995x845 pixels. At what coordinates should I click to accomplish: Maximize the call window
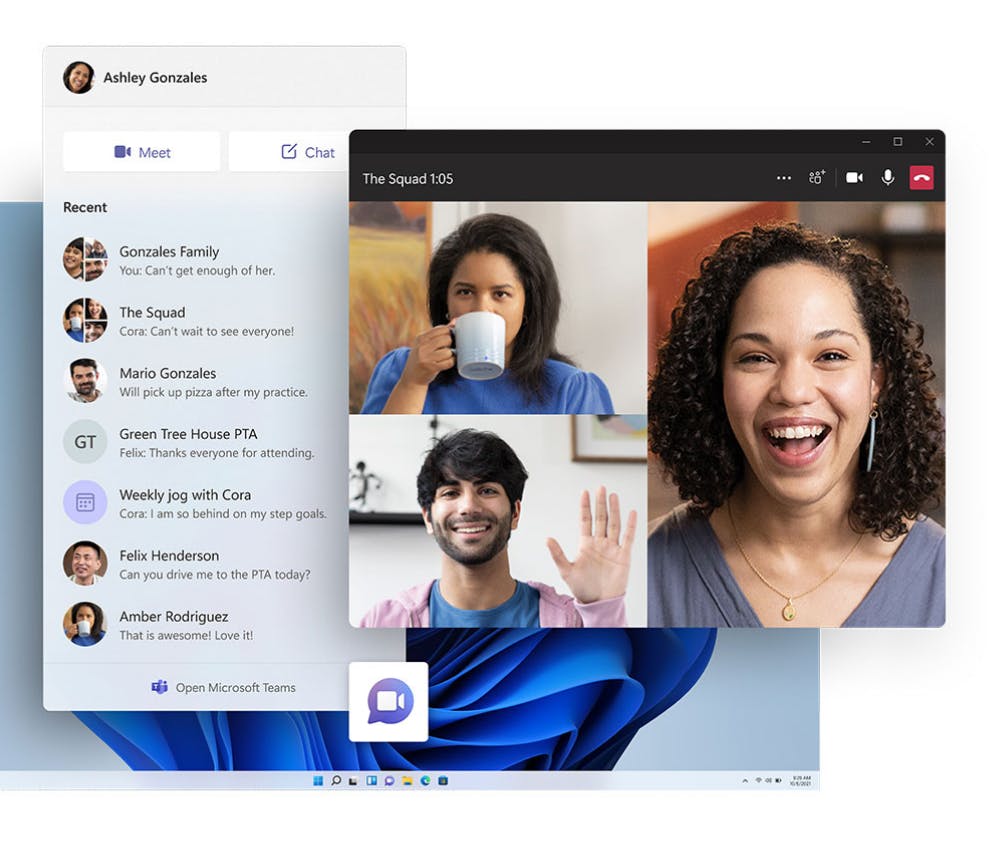pyautogui.click(x=898, y=142)
